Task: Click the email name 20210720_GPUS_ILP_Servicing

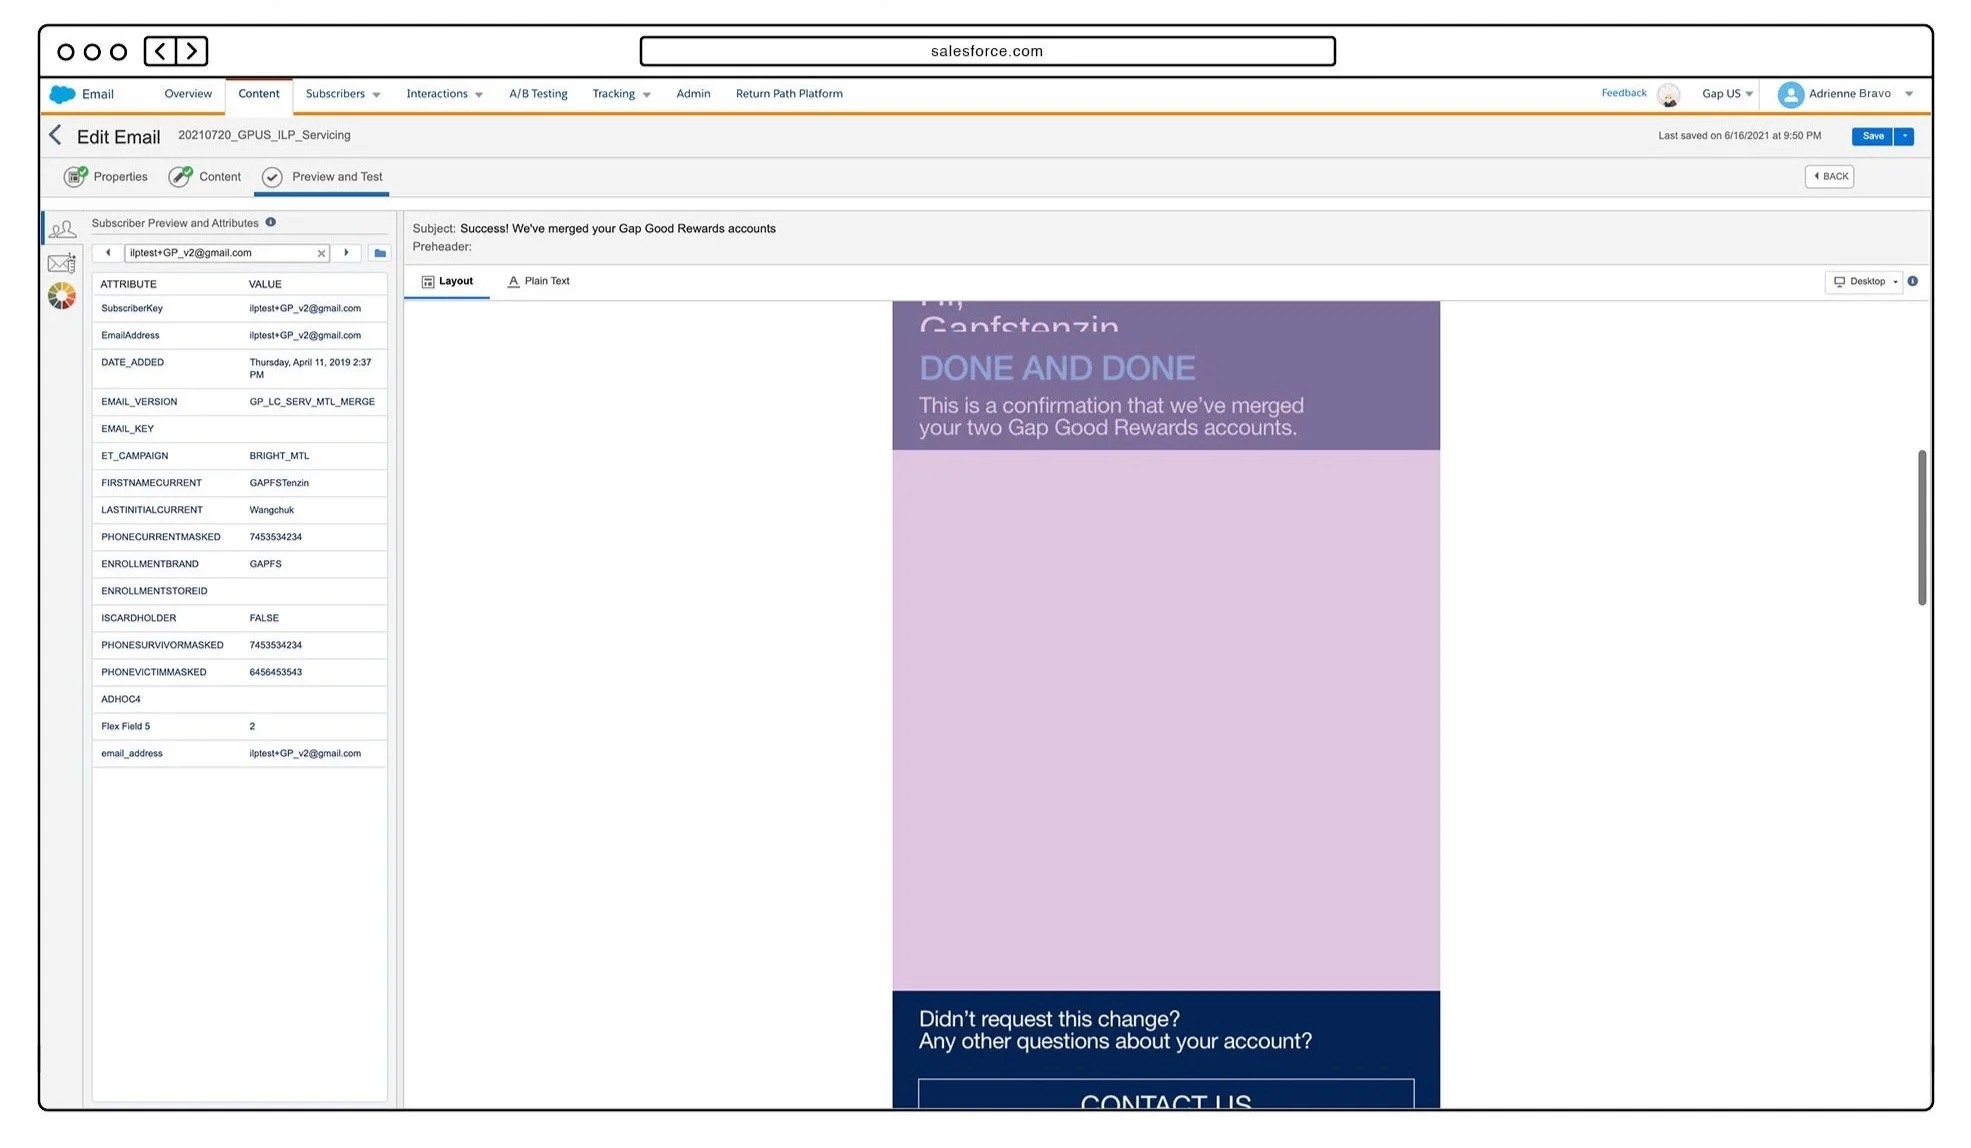Action: coord(264,135)
